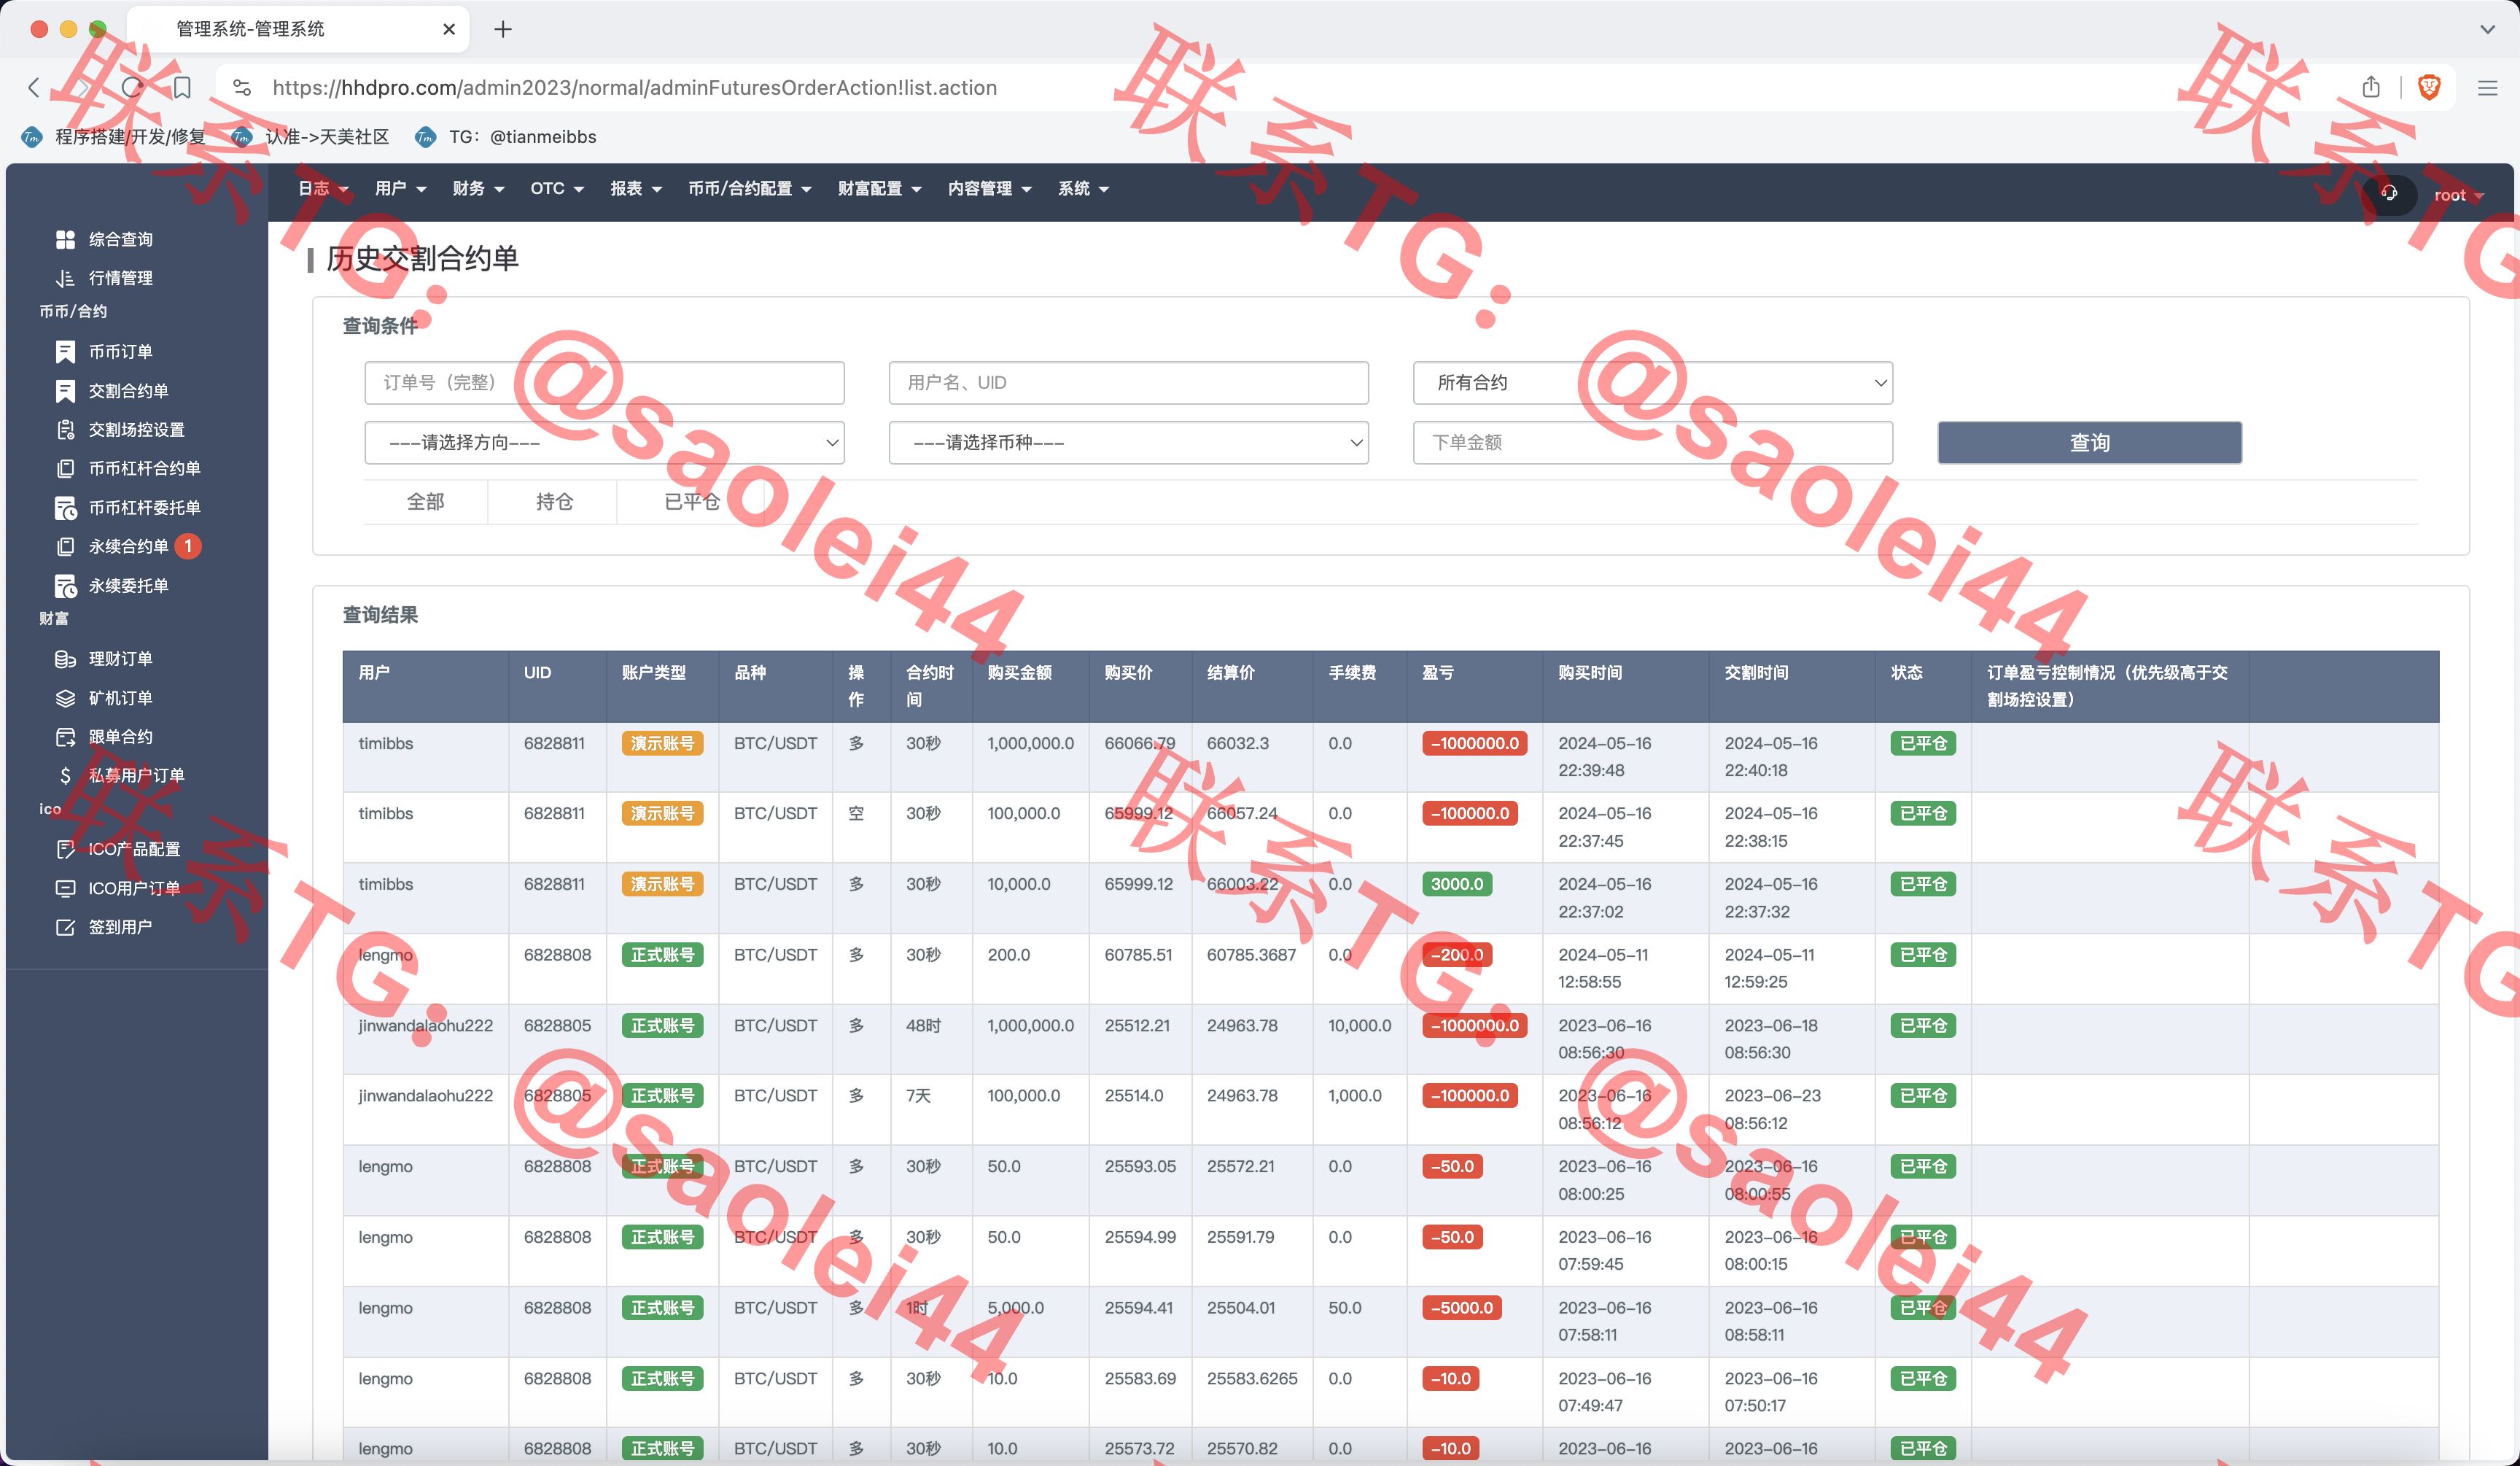Viewport: 2520px width, 1466px height.
Task: Open 综合查询 sidebar icon
Action: pyautogui.click(x=65, y=239)
